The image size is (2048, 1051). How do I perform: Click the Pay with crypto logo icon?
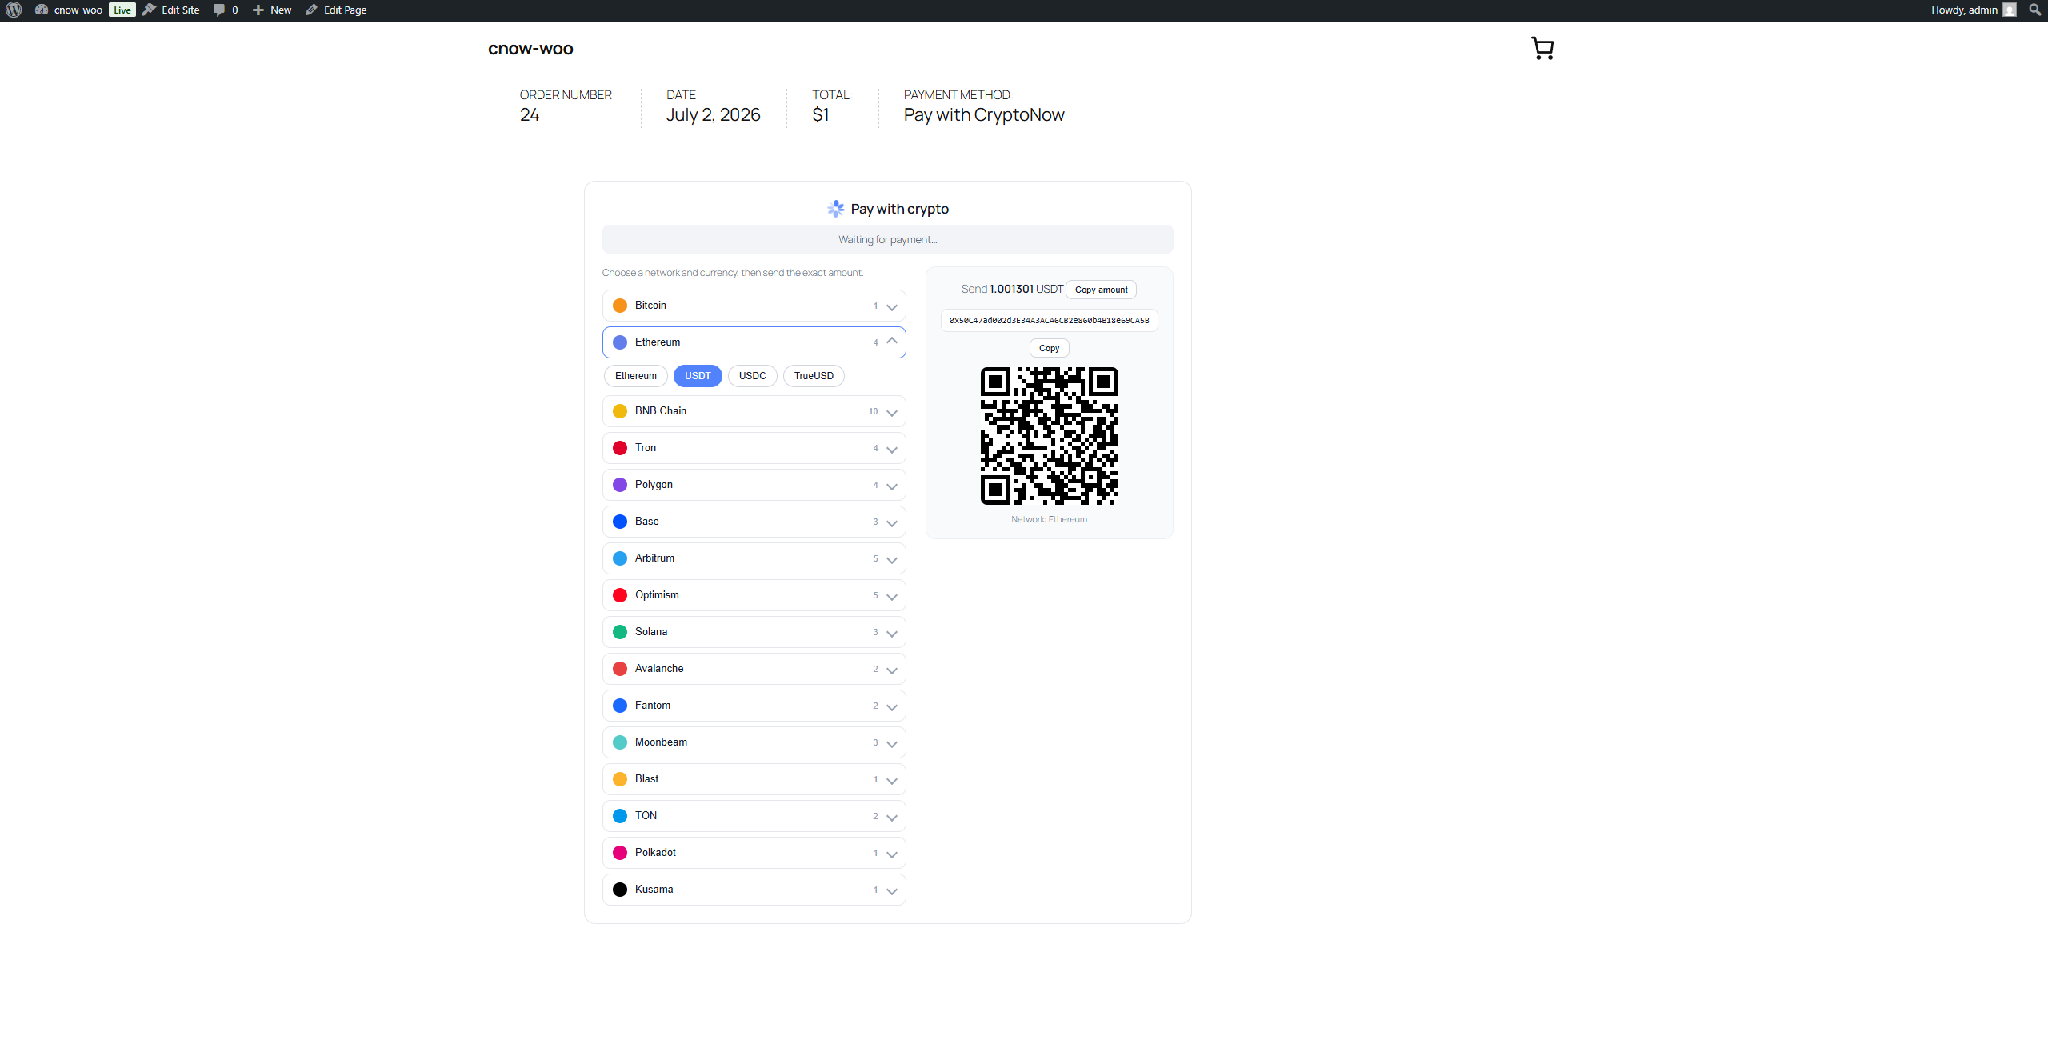click(x=836, y=209)
